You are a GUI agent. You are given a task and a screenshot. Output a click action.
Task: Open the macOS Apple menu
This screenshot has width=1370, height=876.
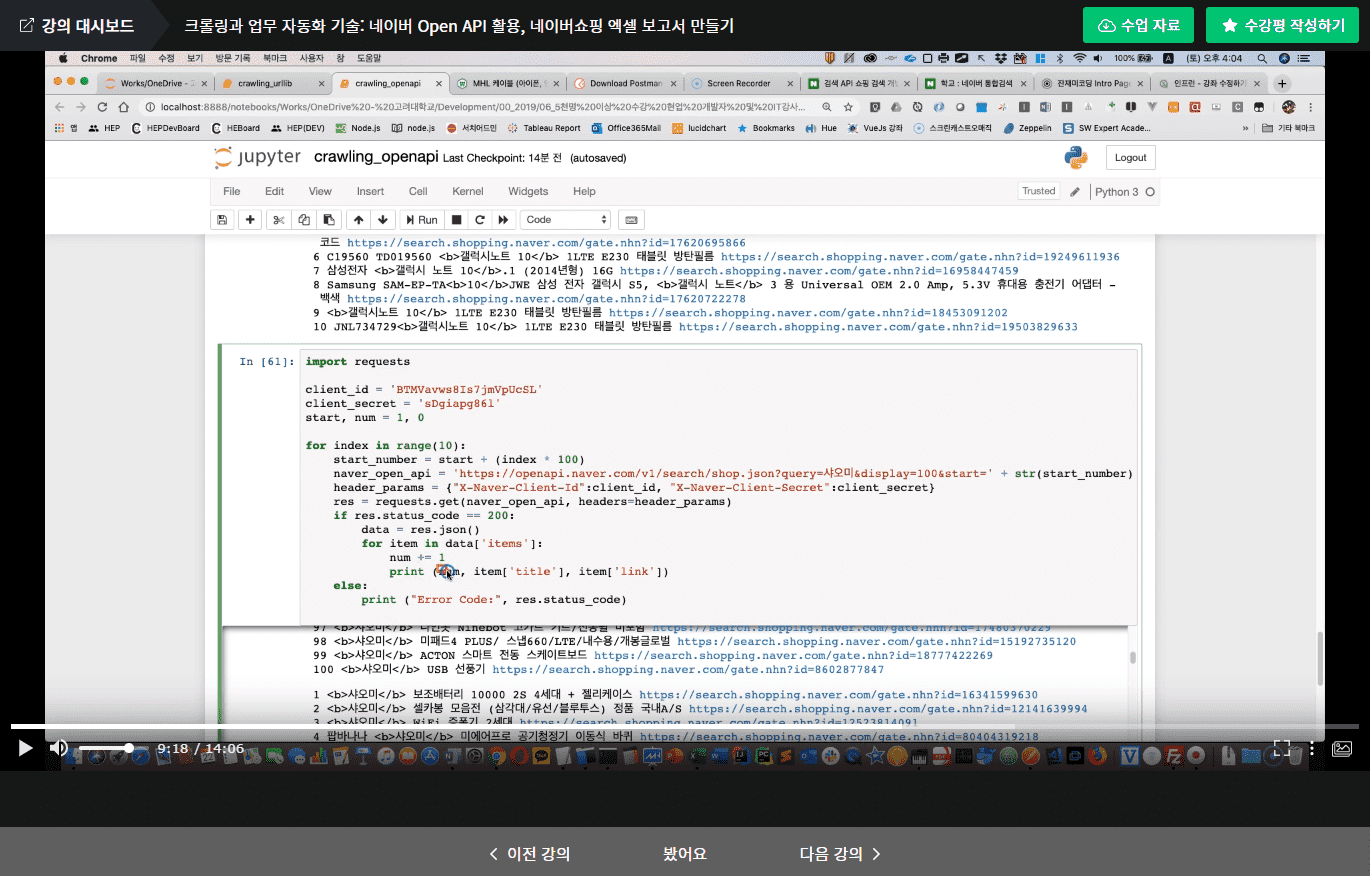(x=63, y=58)
